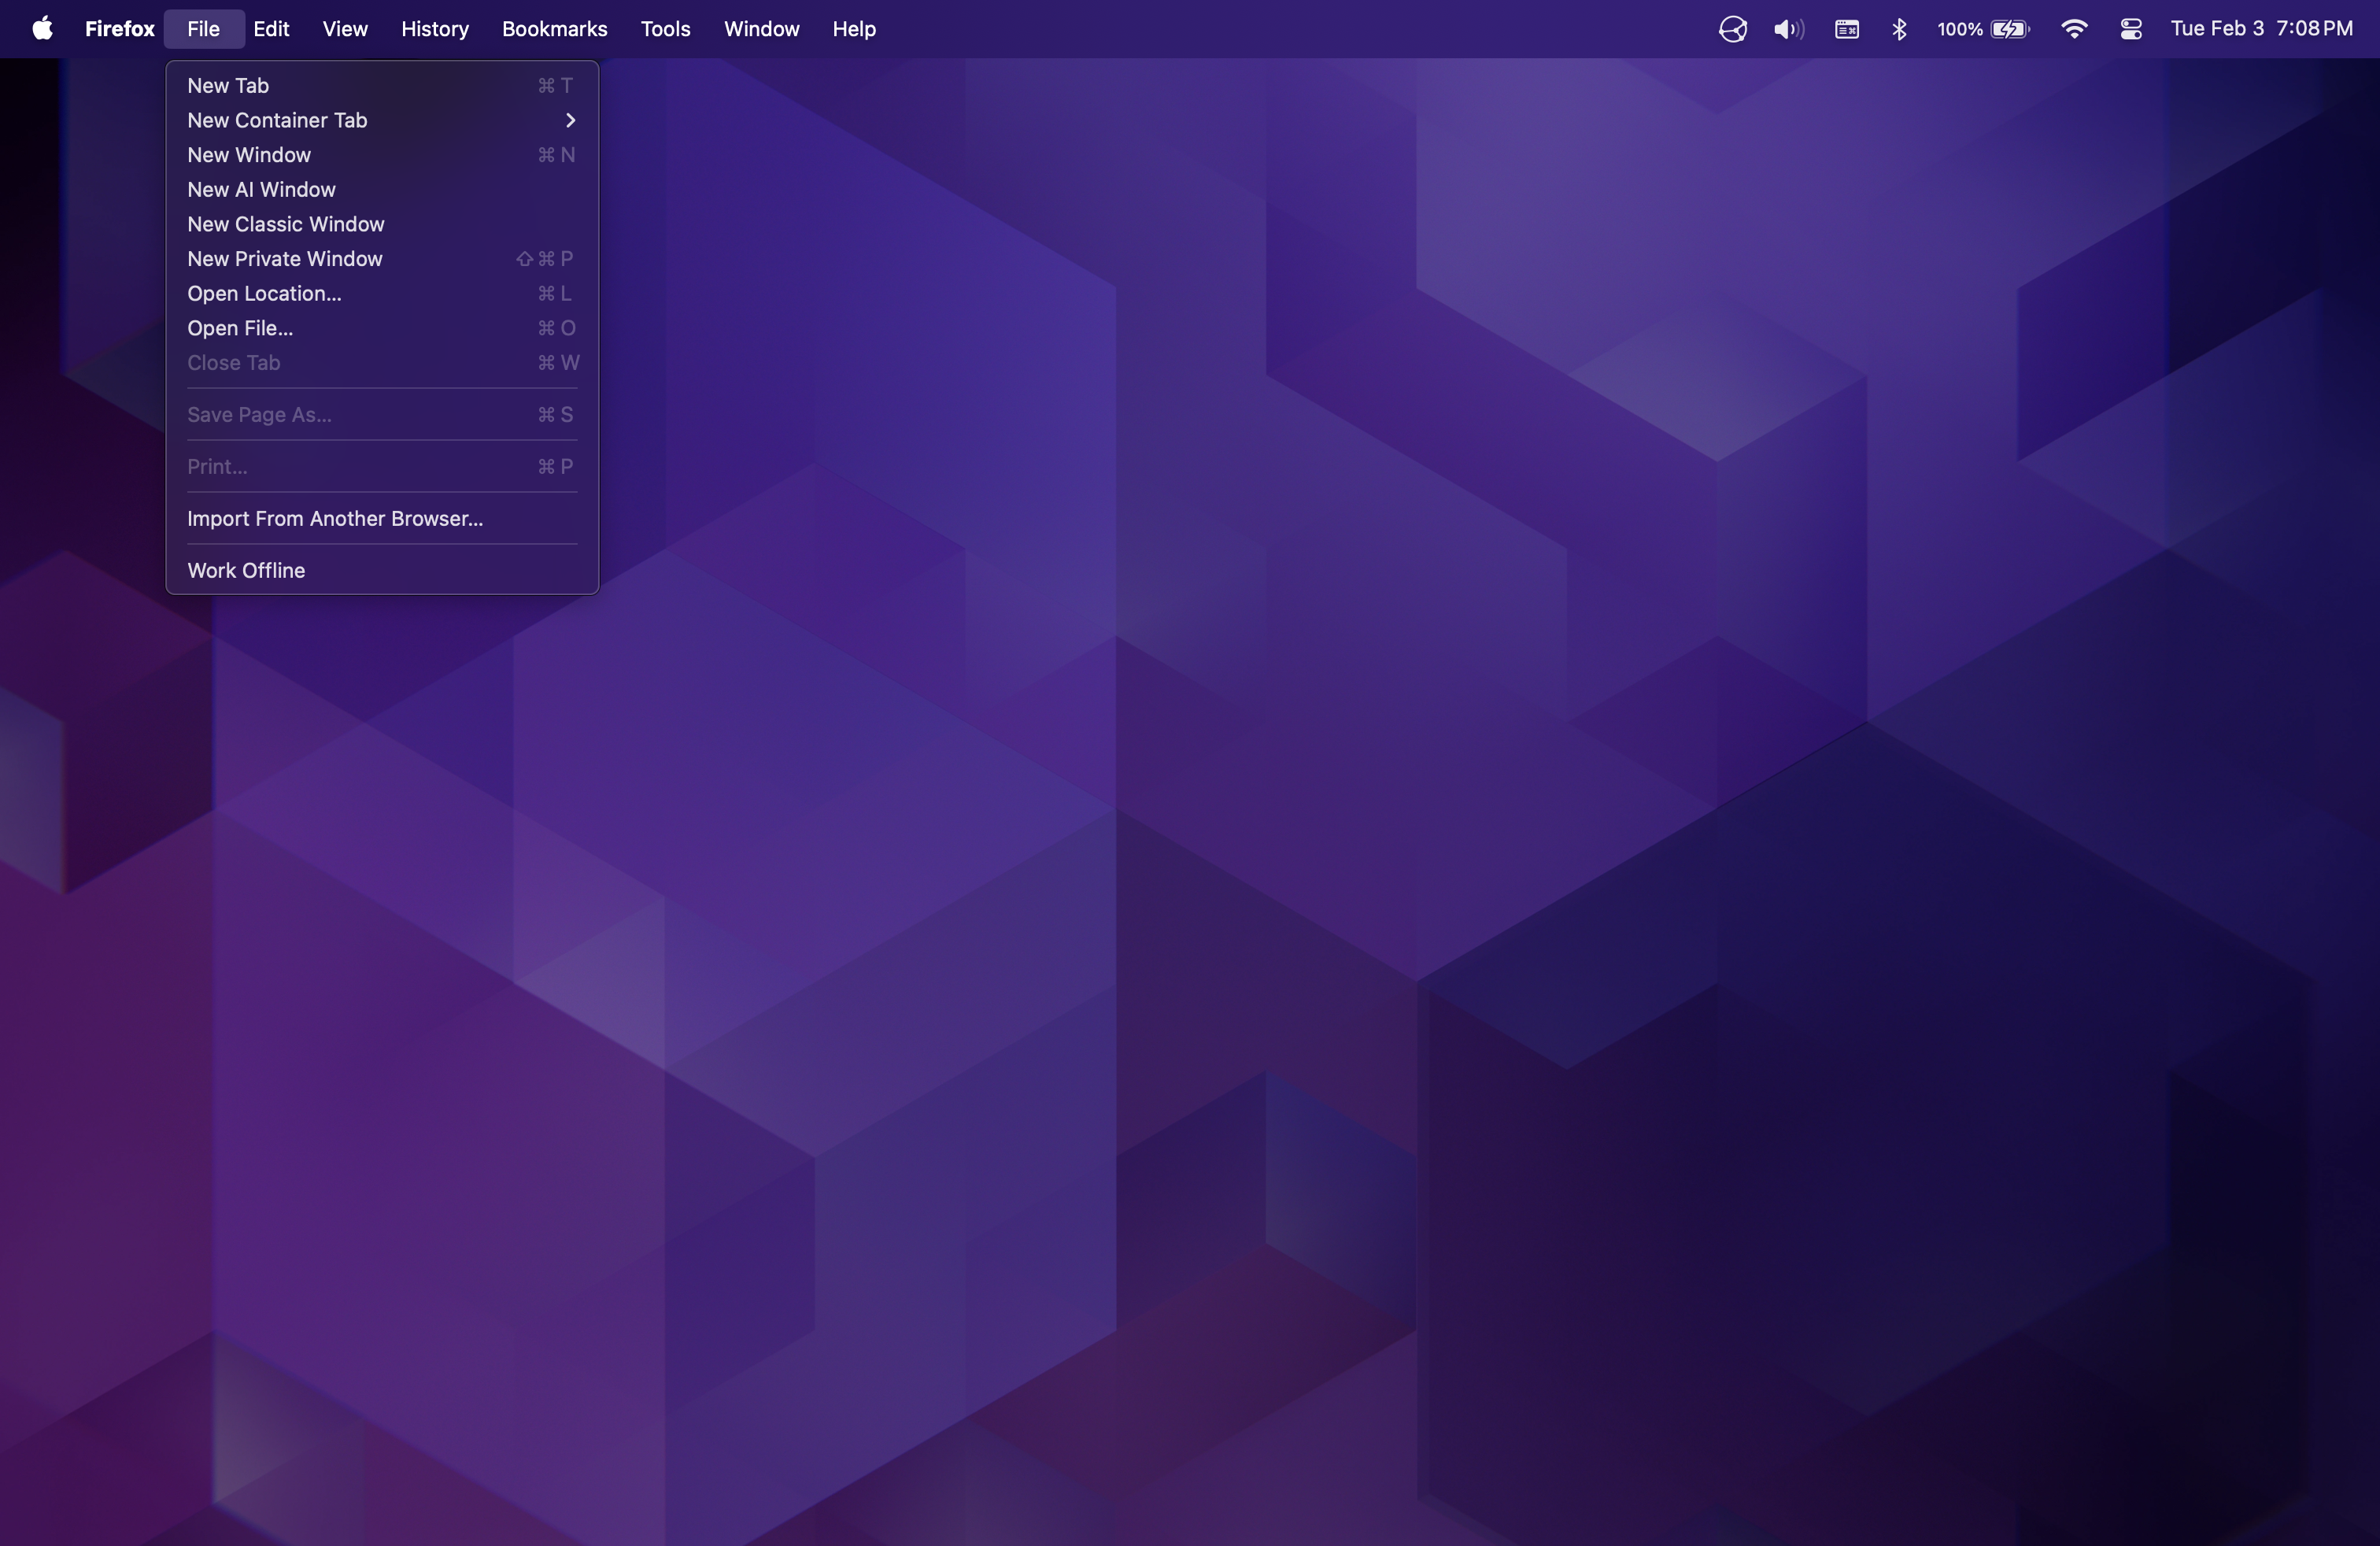This screenshot has height=1546, width=2380.
Task: Open the History menu
Action: point(434,29)
